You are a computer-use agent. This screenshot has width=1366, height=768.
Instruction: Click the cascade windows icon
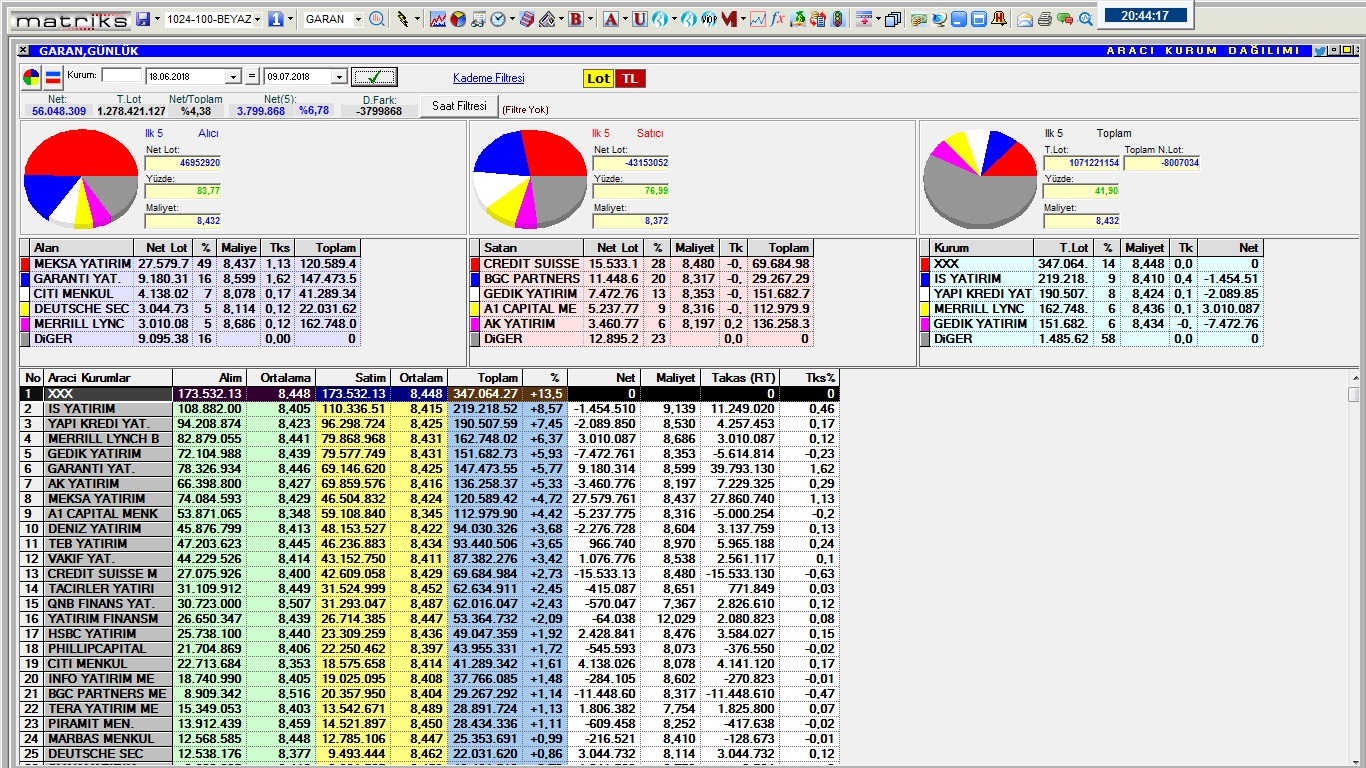point(893,19)
